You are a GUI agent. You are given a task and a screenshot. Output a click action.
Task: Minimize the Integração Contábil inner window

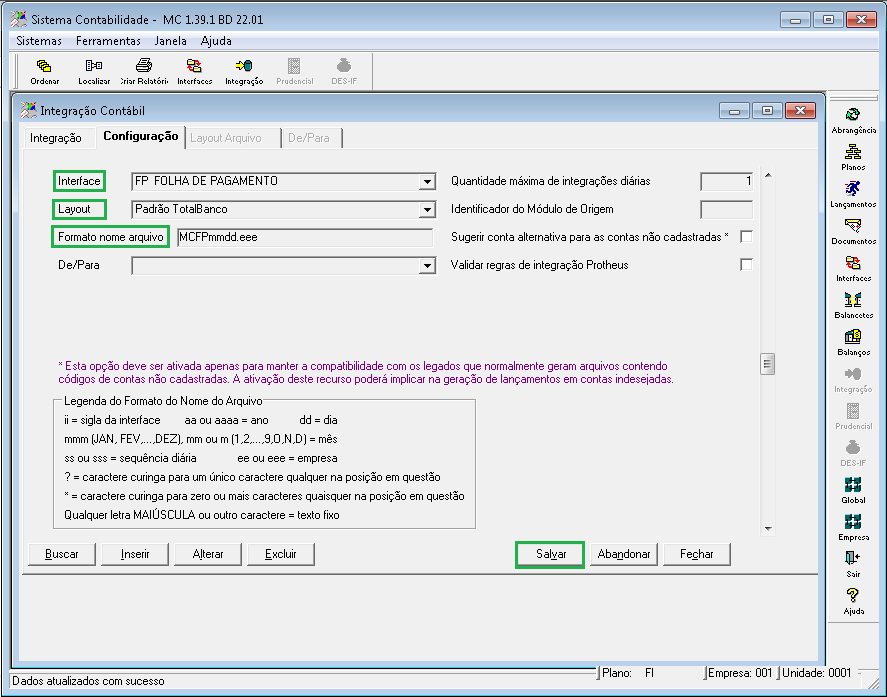[x=734, y=111]
